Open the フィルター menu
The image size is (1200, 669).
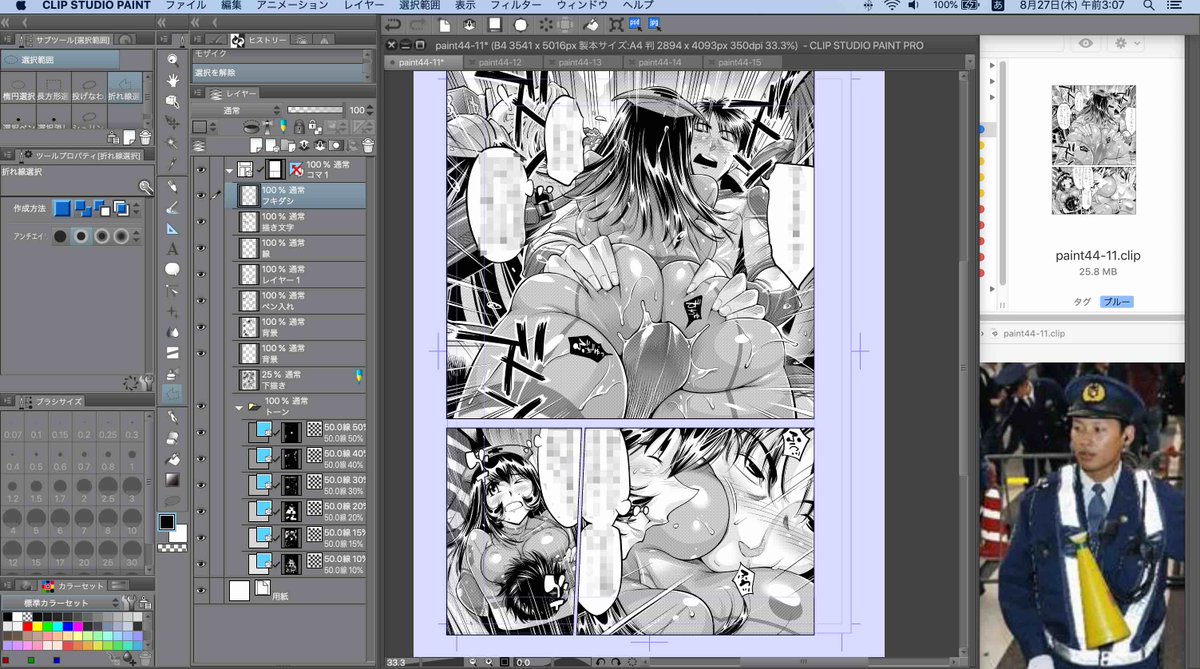coord(515,6)
